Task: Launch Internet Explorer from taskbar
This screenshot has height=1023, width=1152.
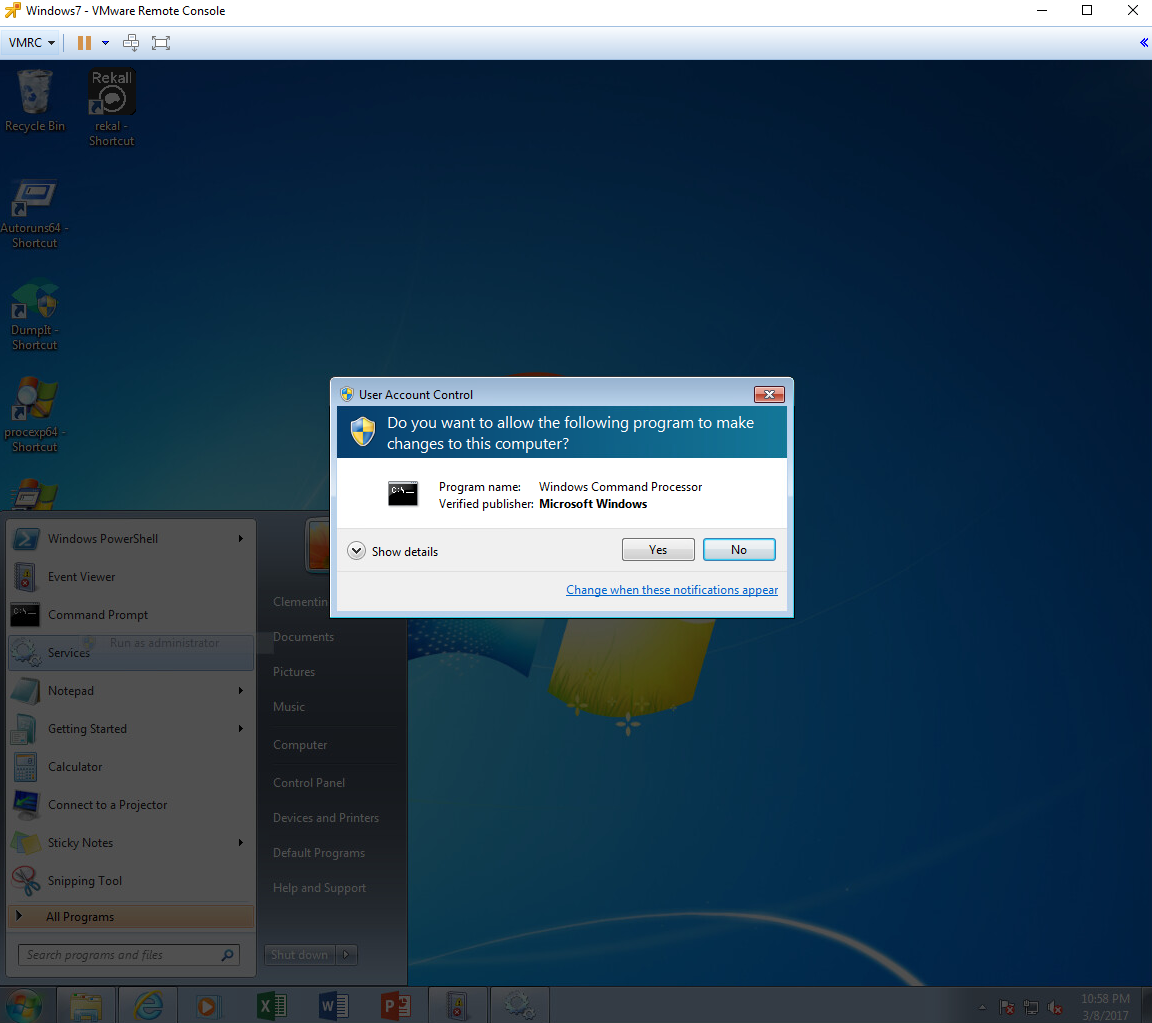Action: pos(148,1005)
